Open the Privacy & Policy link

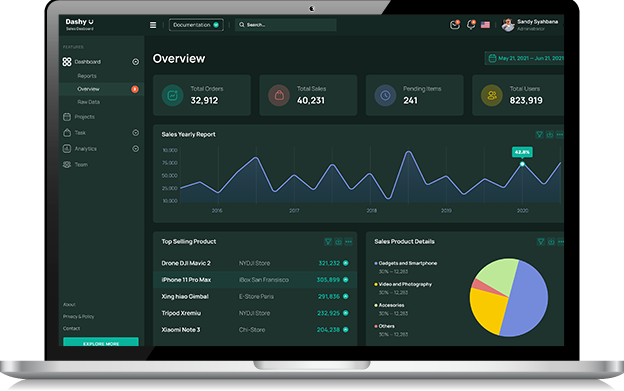click(78, 317)
